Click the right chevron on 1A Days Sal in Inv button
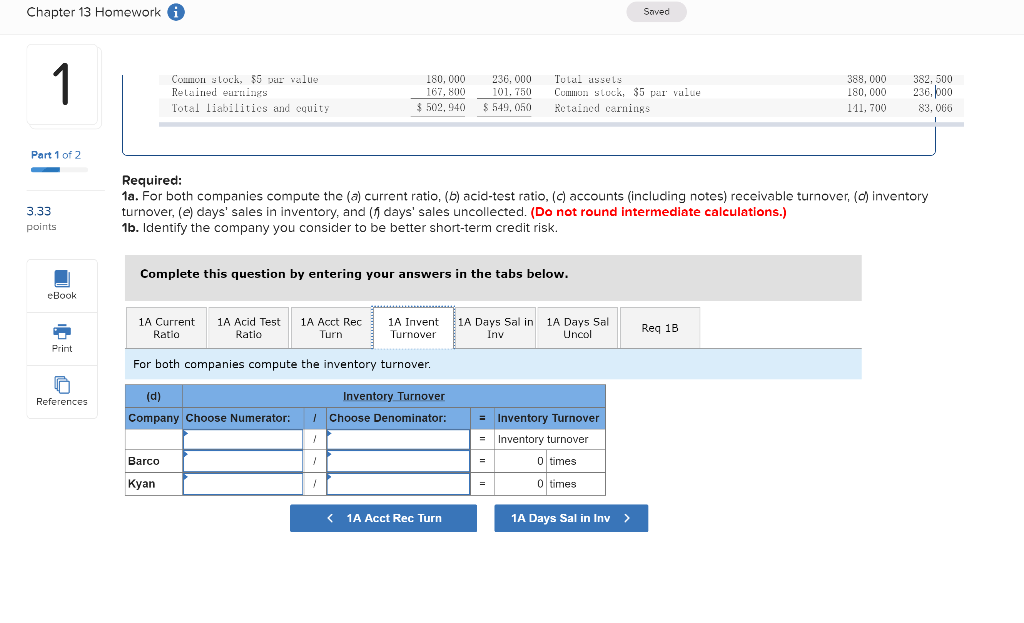 627,518
